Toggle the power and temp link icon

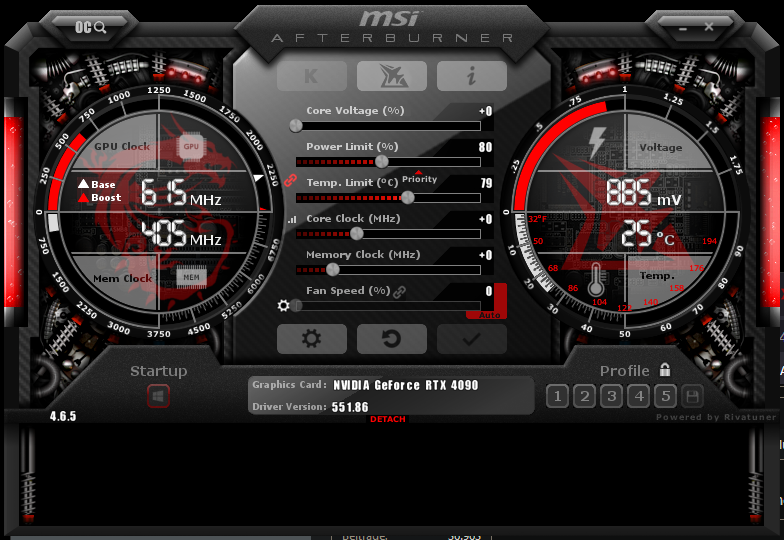click(290, 180)
